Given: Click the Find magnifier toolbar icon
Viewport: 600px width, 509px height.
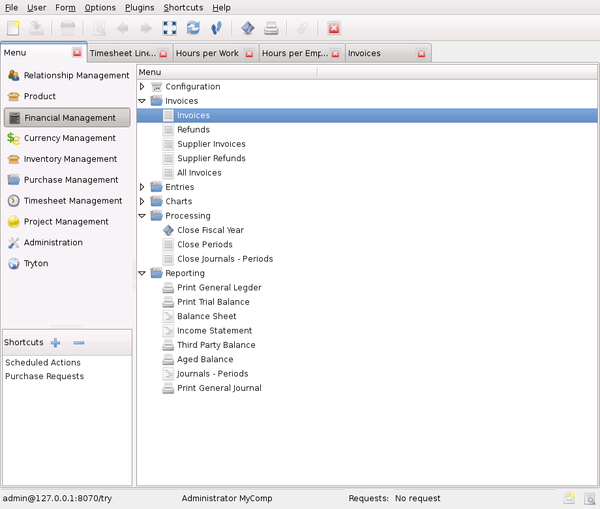Looking at the screenshot, I should [x=99, y=28].
